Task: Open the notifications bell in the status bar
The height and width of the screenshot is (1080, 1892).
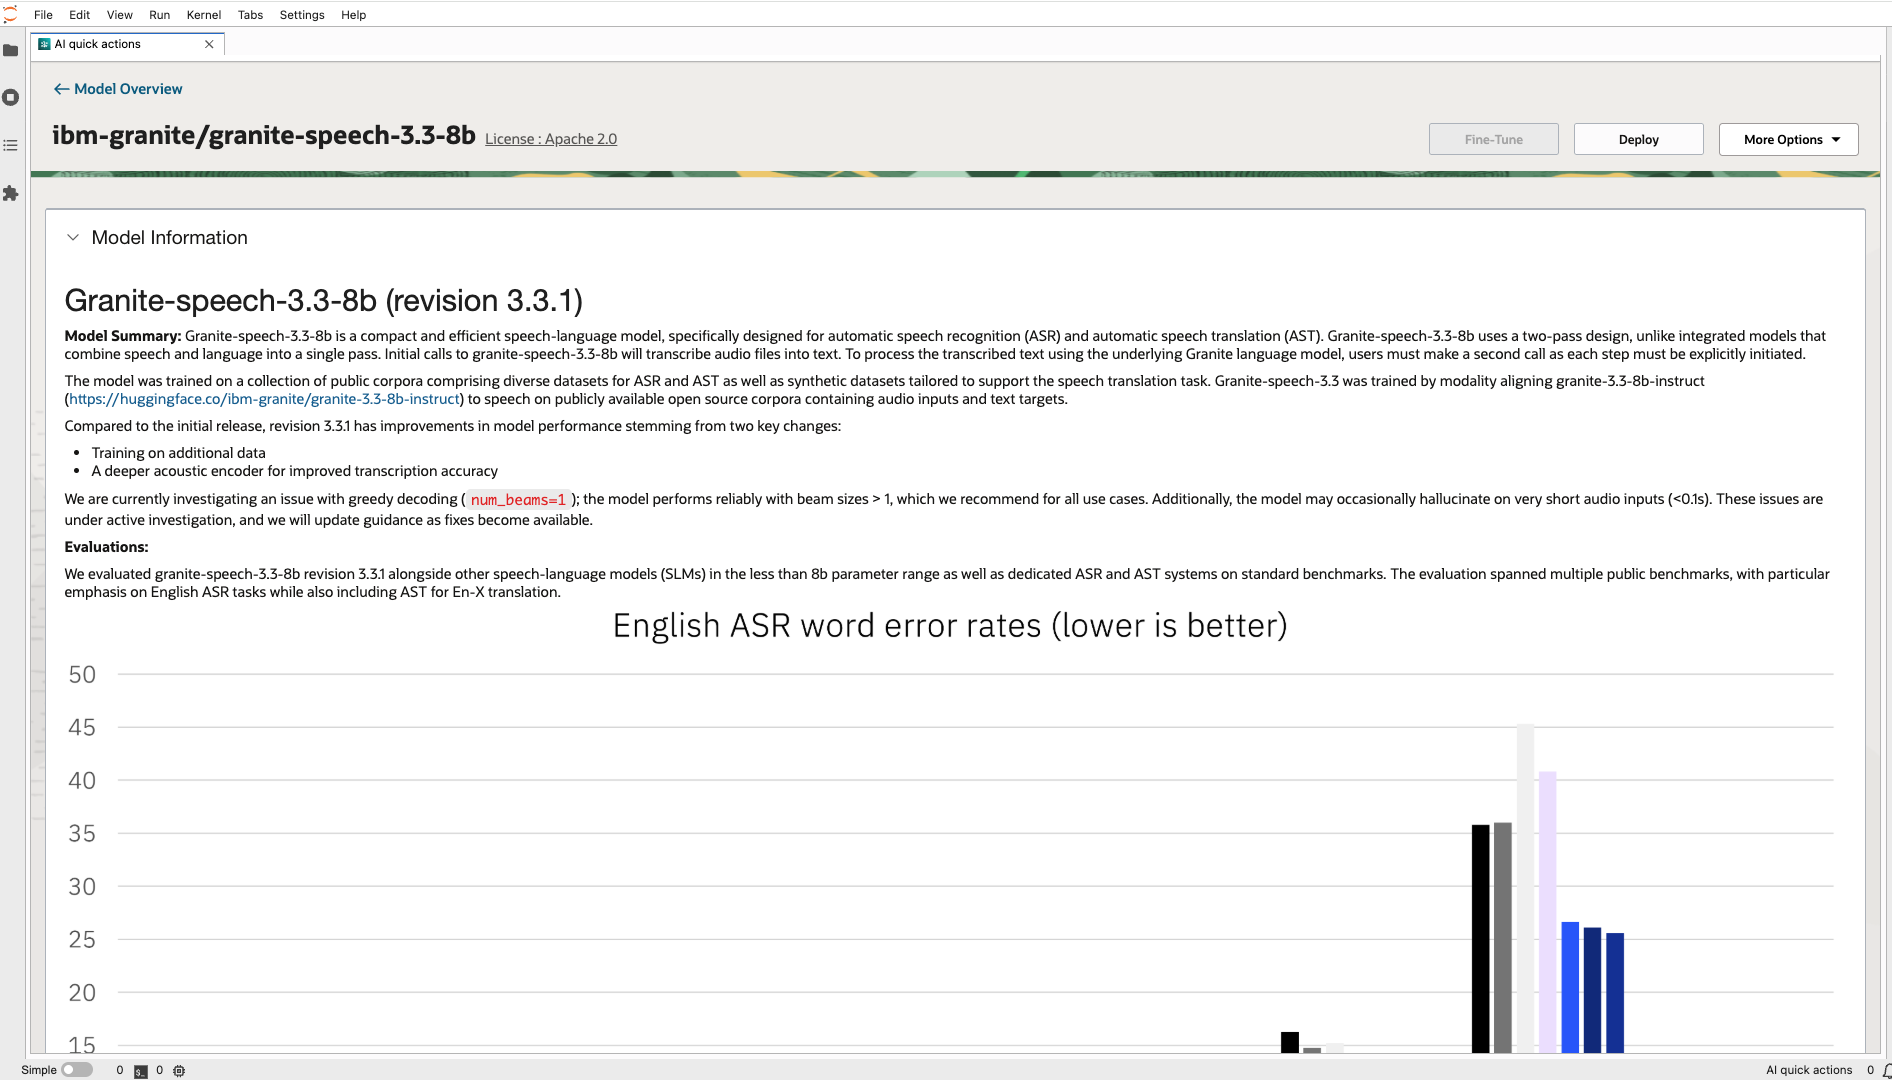Action: point(1886,1070)
